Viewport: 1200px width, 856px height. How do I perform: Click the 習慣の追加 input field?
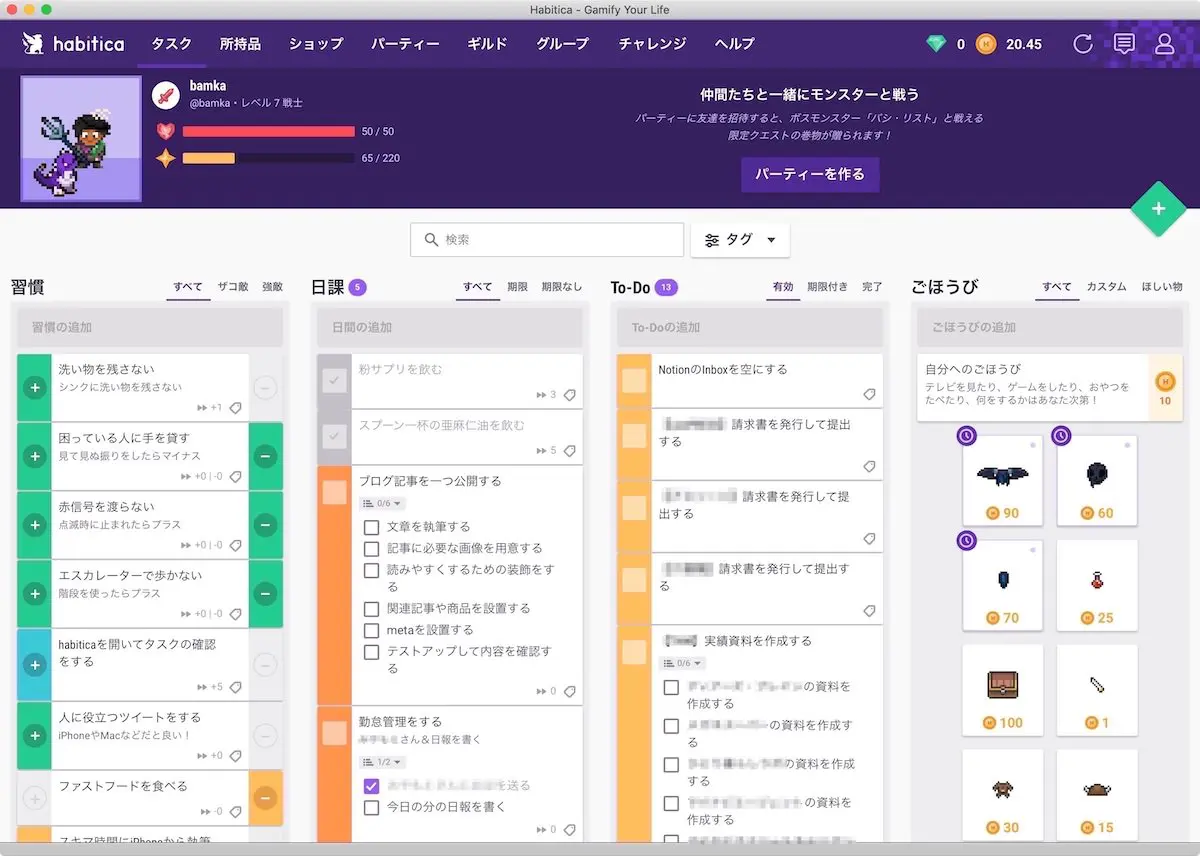click(150, 328)
